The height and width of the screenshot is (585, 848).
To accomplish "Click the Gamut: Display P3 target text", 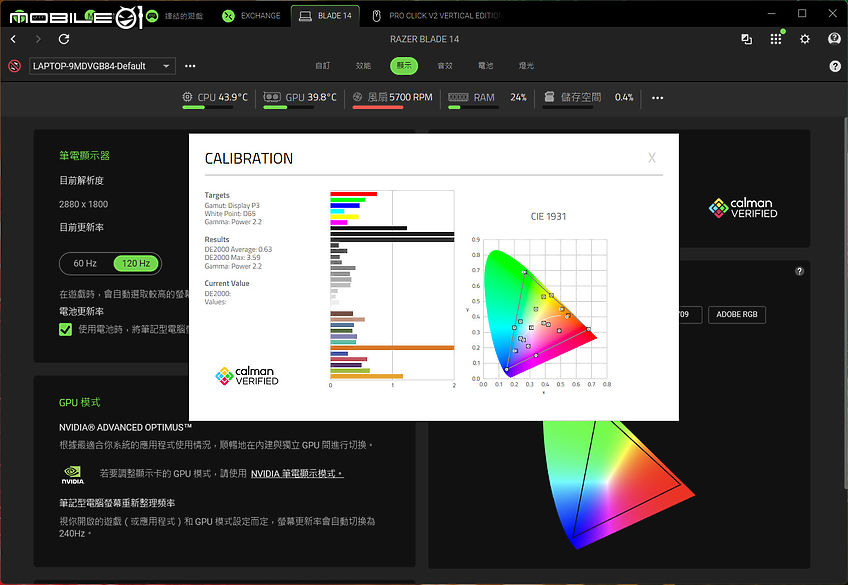I will click(x=232, y=205).
